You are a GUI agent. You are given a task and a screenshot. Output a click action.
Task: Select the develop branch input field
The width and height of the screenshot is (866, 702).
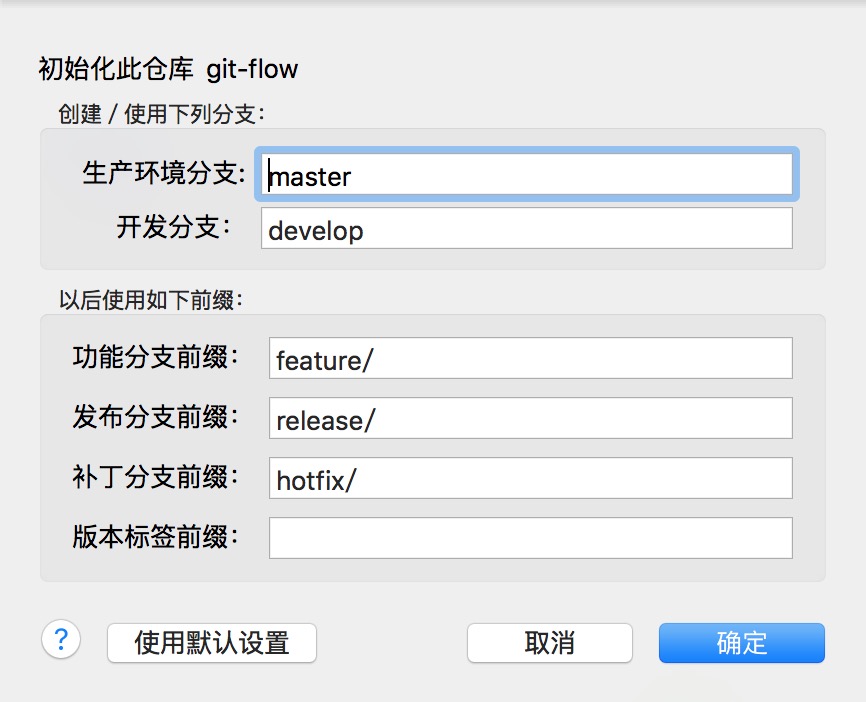click(527, 228)
